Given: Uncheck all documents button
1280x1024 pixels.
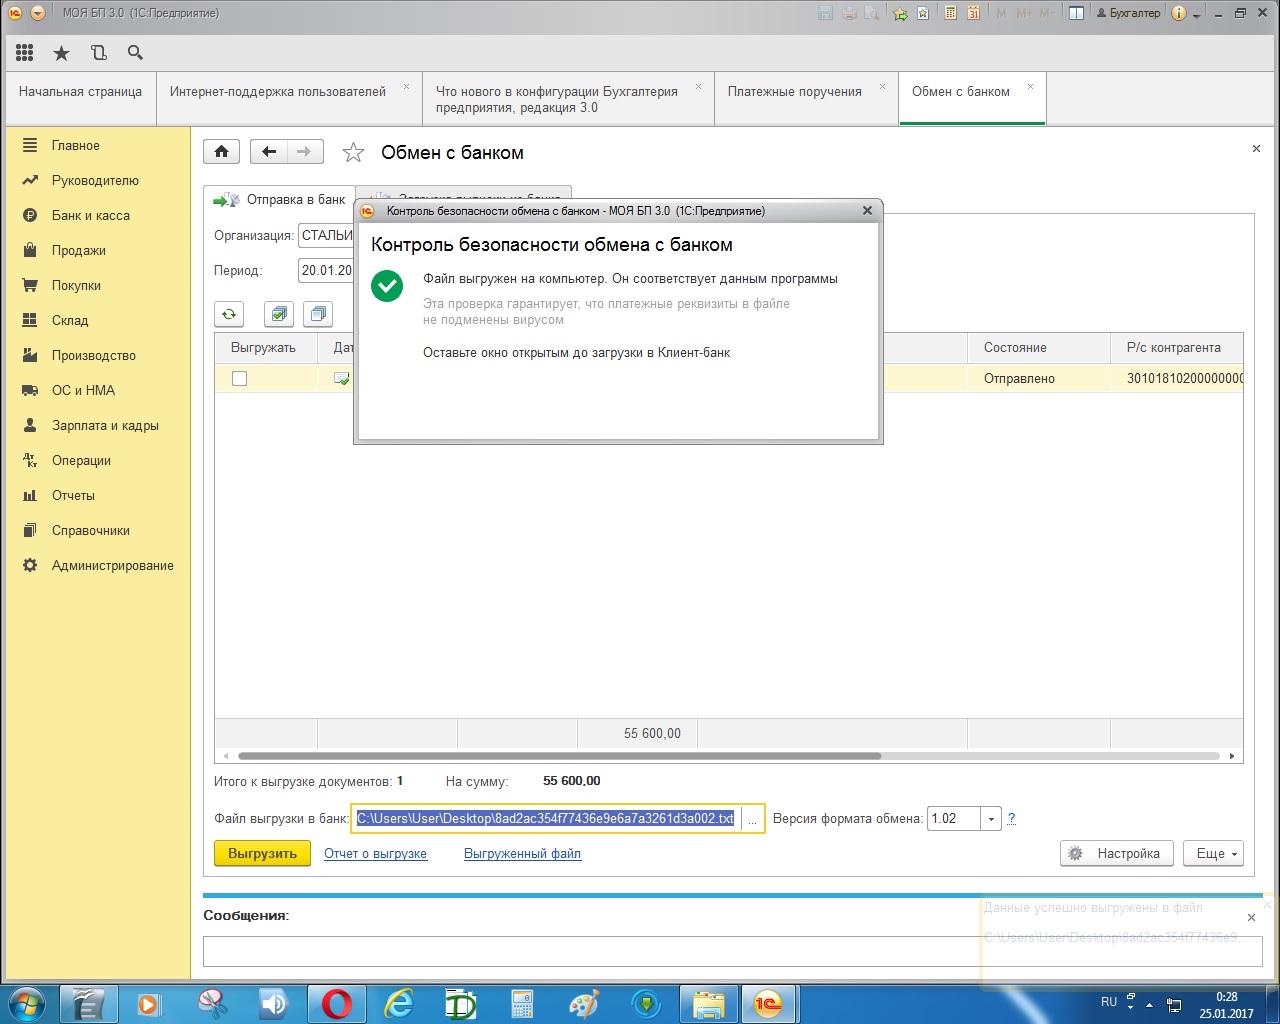Looking at the screenshot, I should tap(318, 314).
